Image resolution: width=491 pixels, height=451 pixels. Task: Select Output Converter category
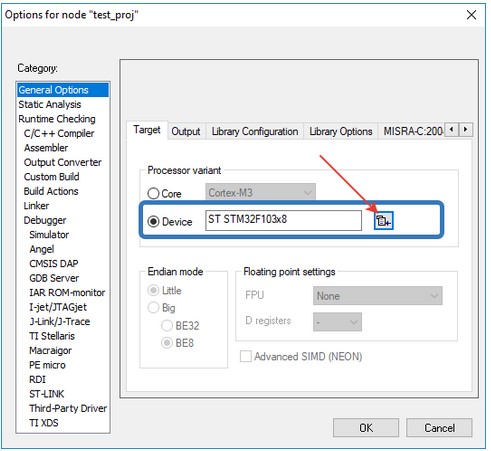63,162
